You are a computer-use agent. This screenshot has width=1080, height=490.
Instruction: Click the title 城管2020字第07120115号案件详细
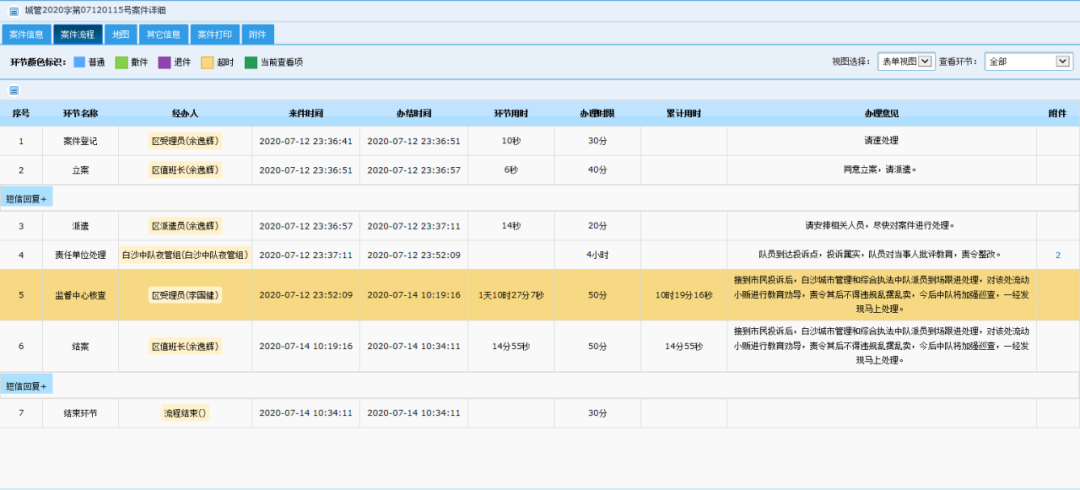95,11
